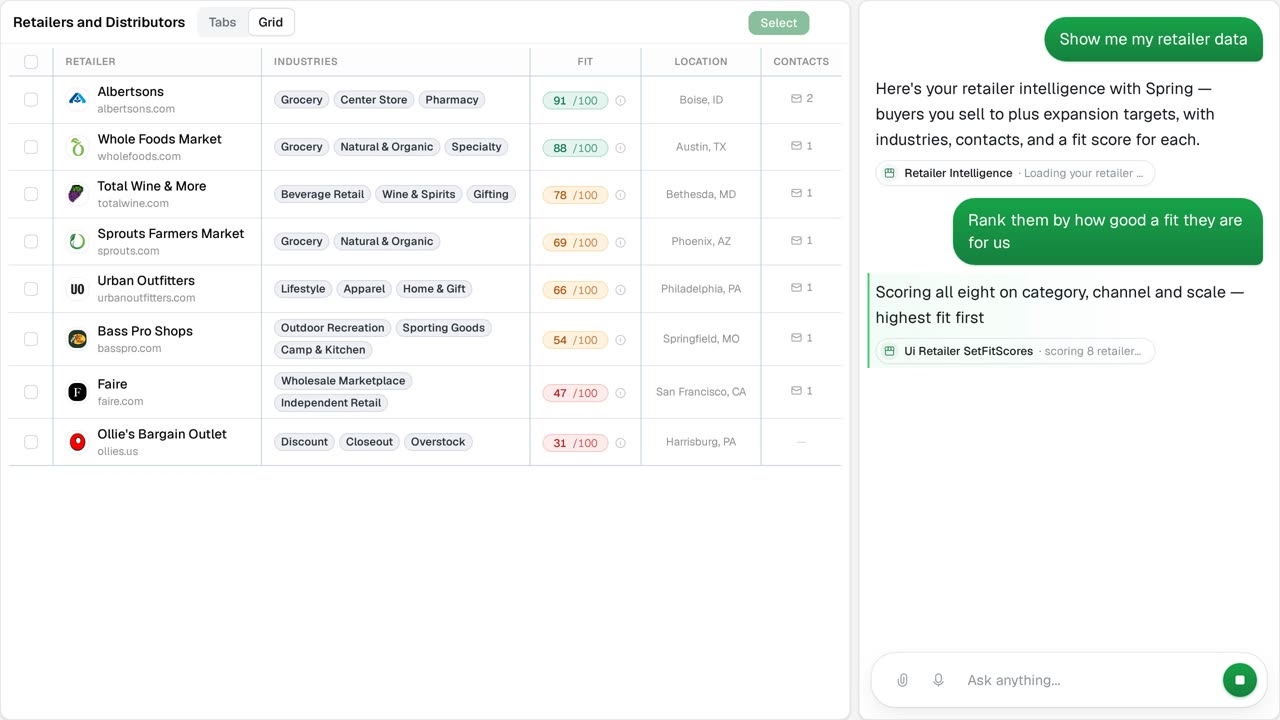Open fit score info for Whole Foods Market
Viewport: 1280px width, 720px height.
(x=620, y=148)
